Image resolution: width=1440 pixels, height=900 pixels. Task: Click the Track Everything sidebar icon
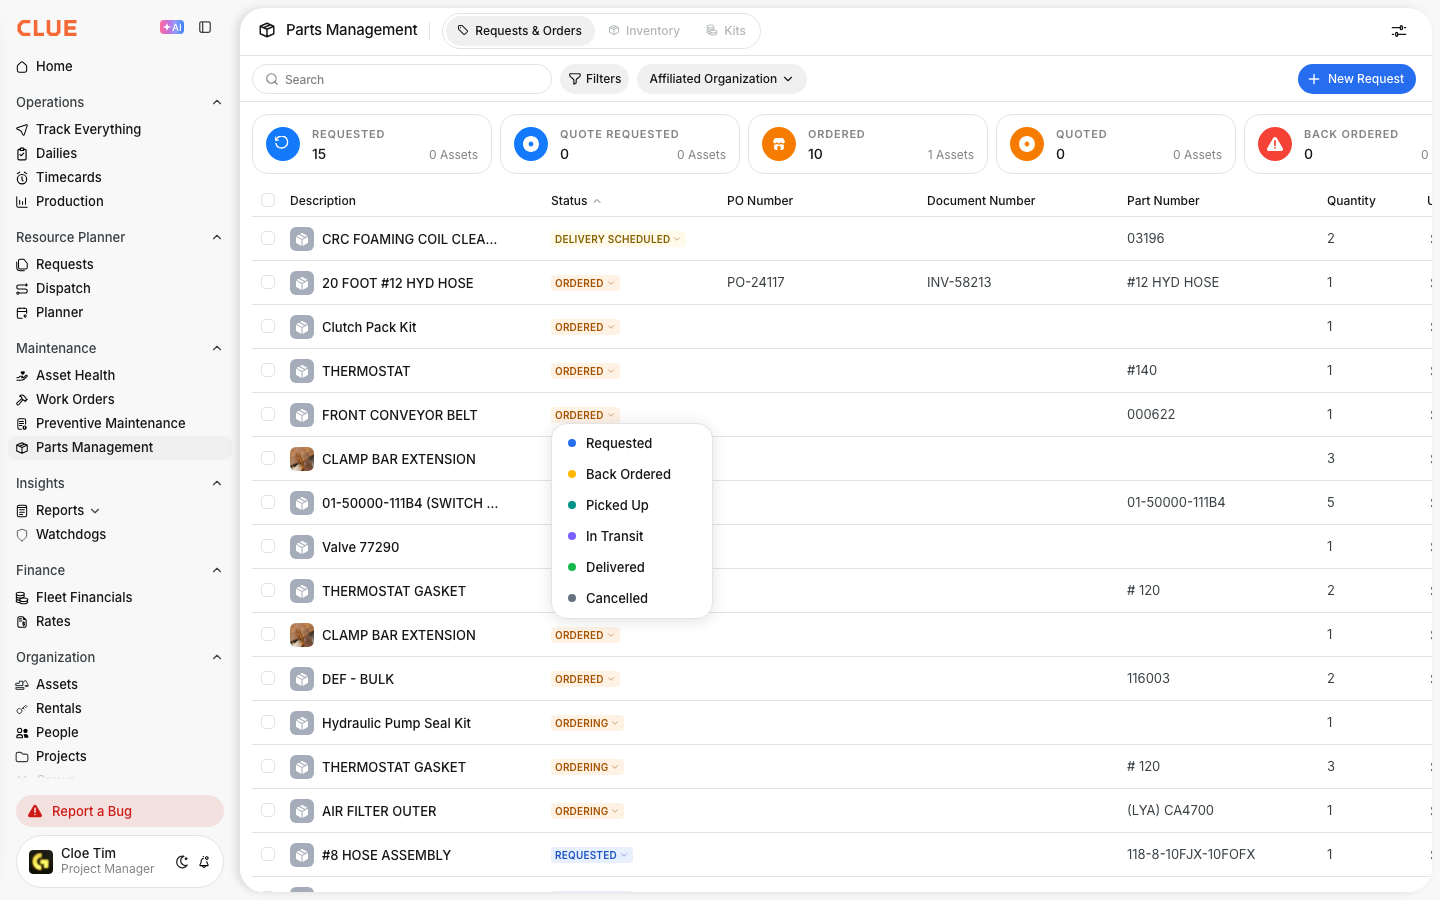pyautogui.click(x=22, y=130)
